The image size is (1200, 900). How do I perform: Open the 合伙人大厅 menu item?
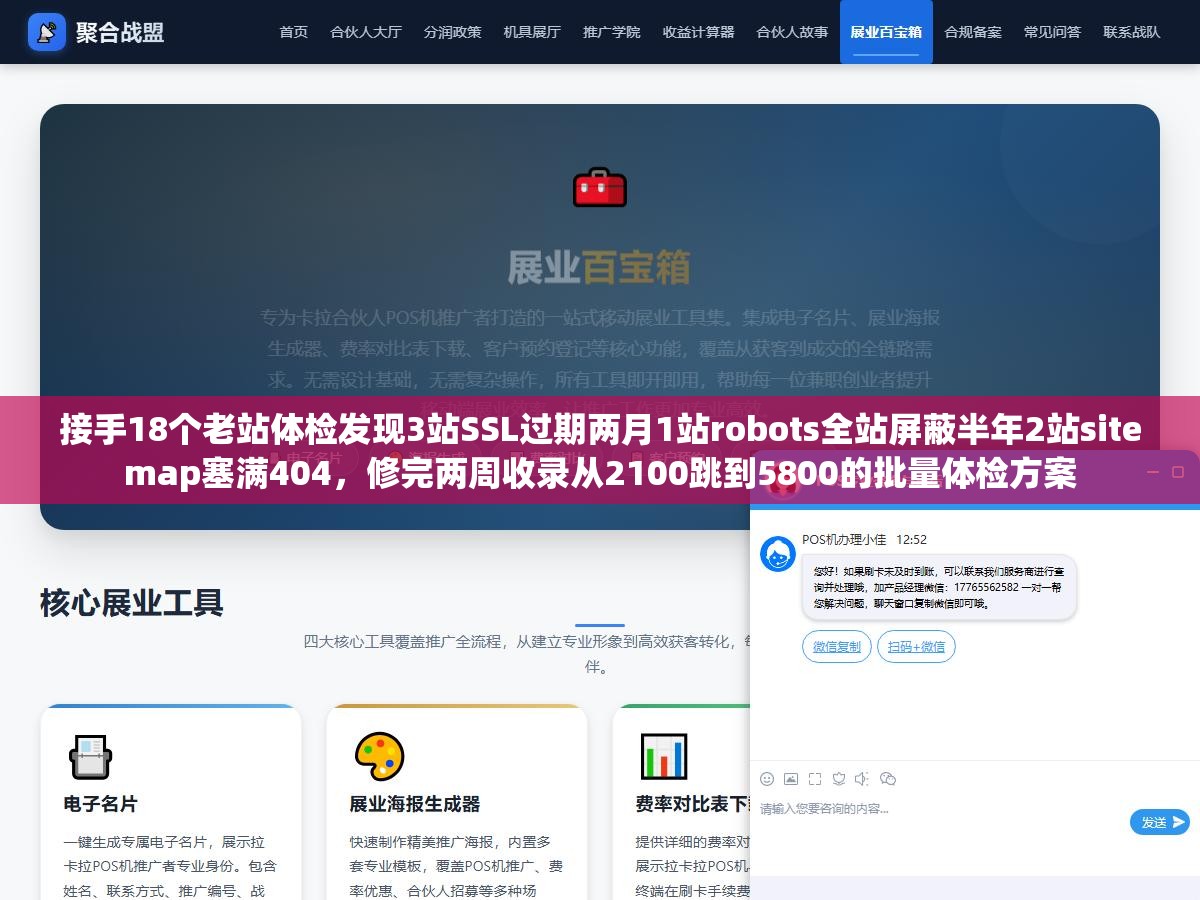(366, 32)
